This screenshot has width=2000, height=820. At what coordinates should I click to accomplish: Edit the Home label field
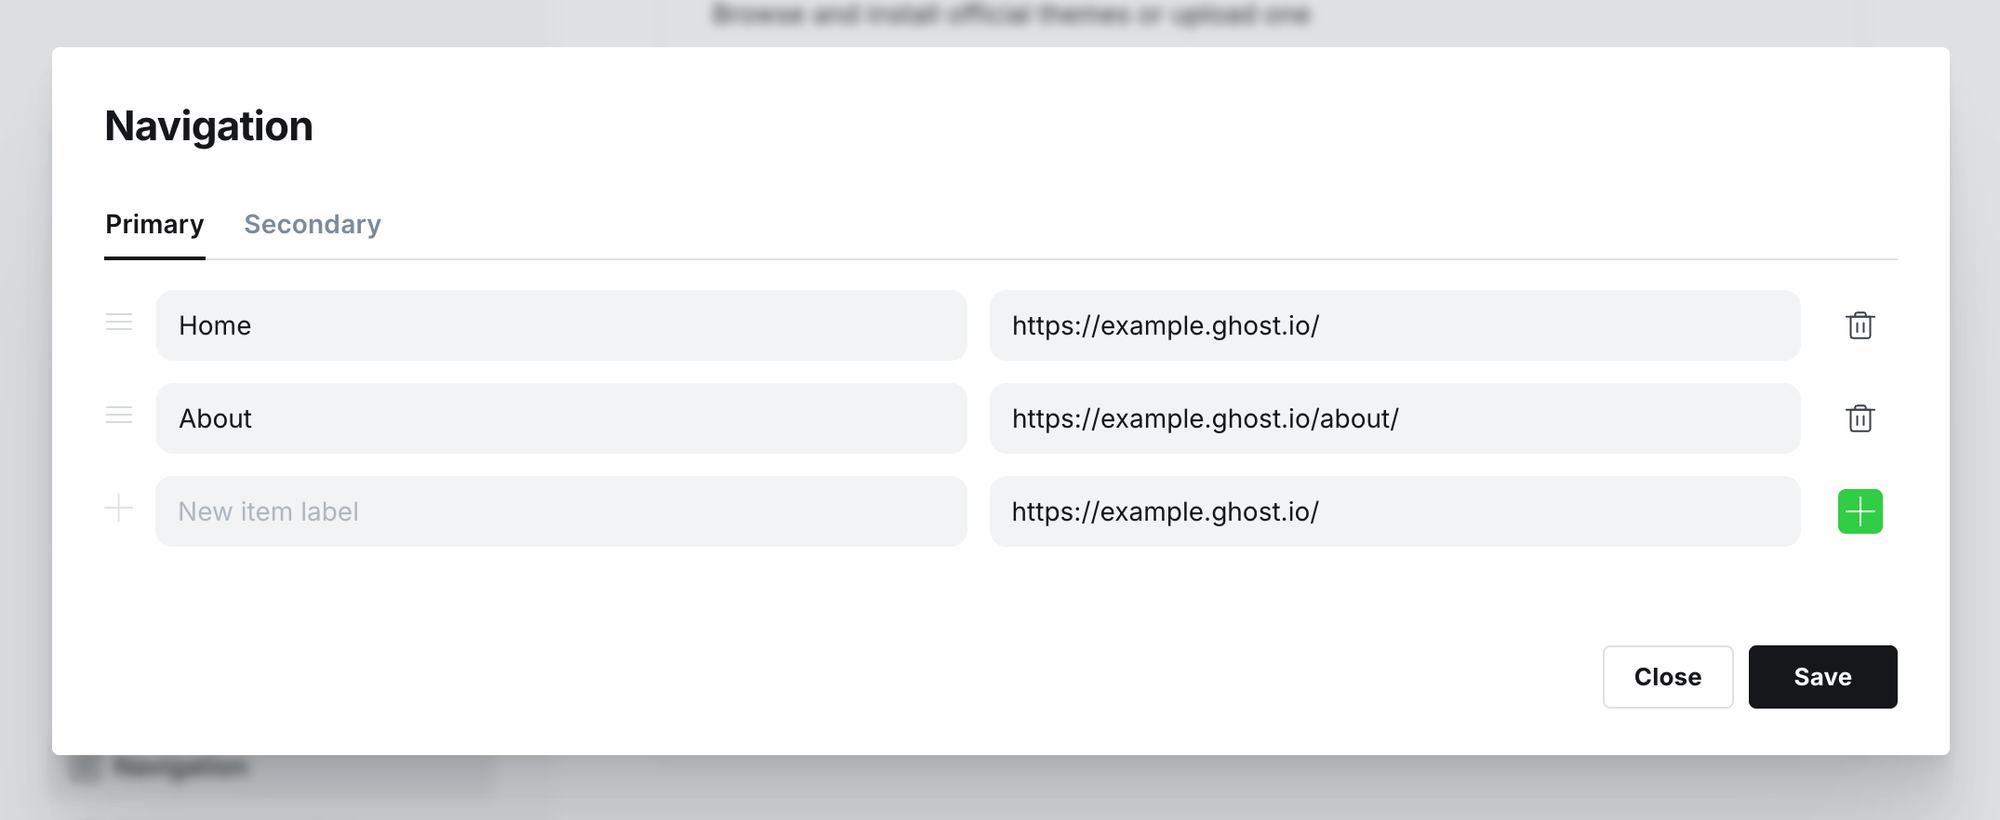[561, 326]
